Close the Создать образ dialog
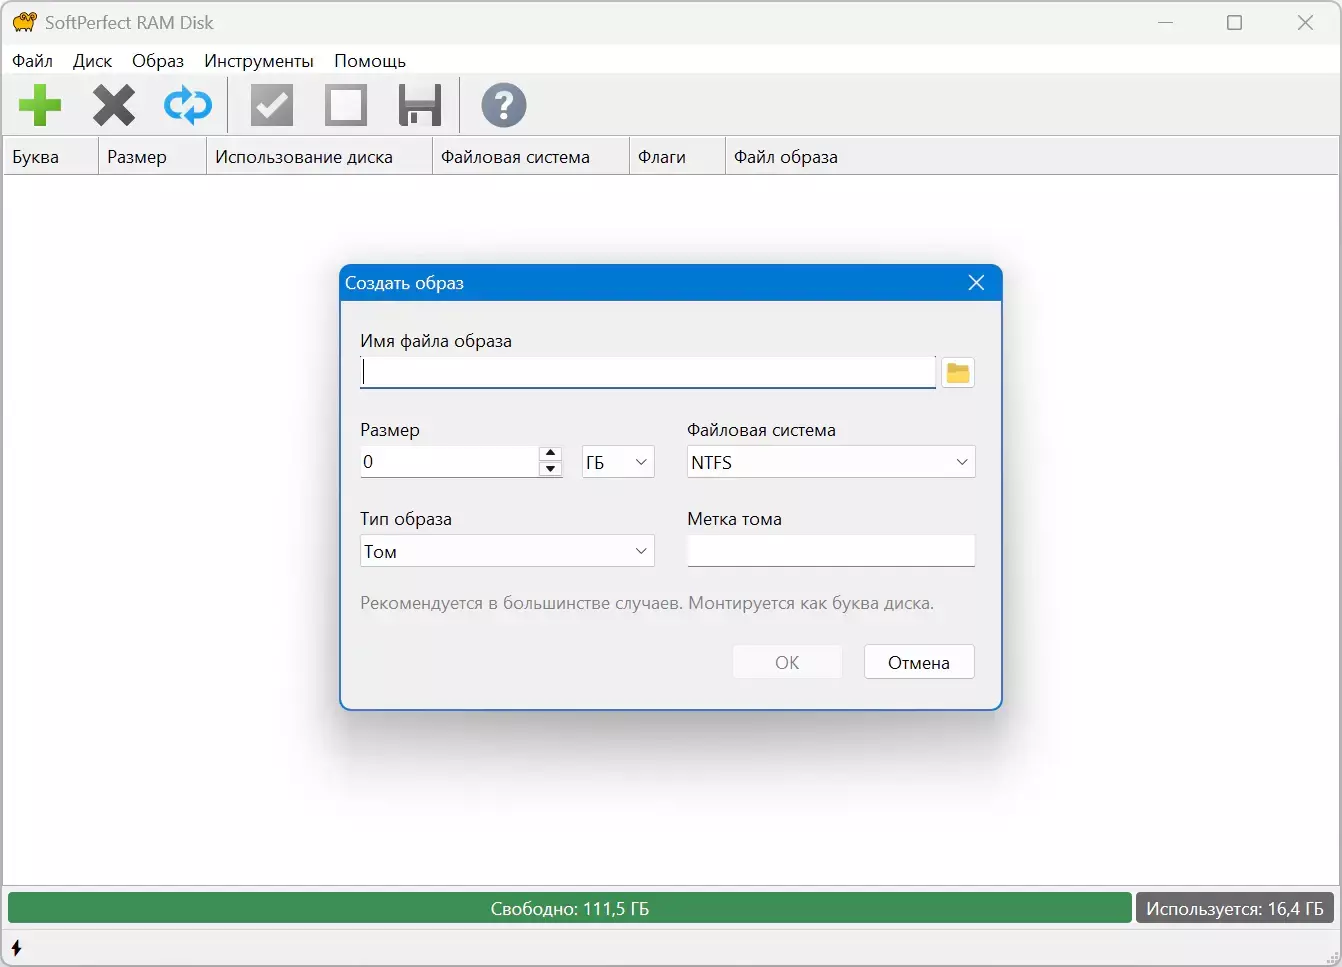Image resolution: width=1342 pixels, height=967 pixels. (x=976, y=283)
